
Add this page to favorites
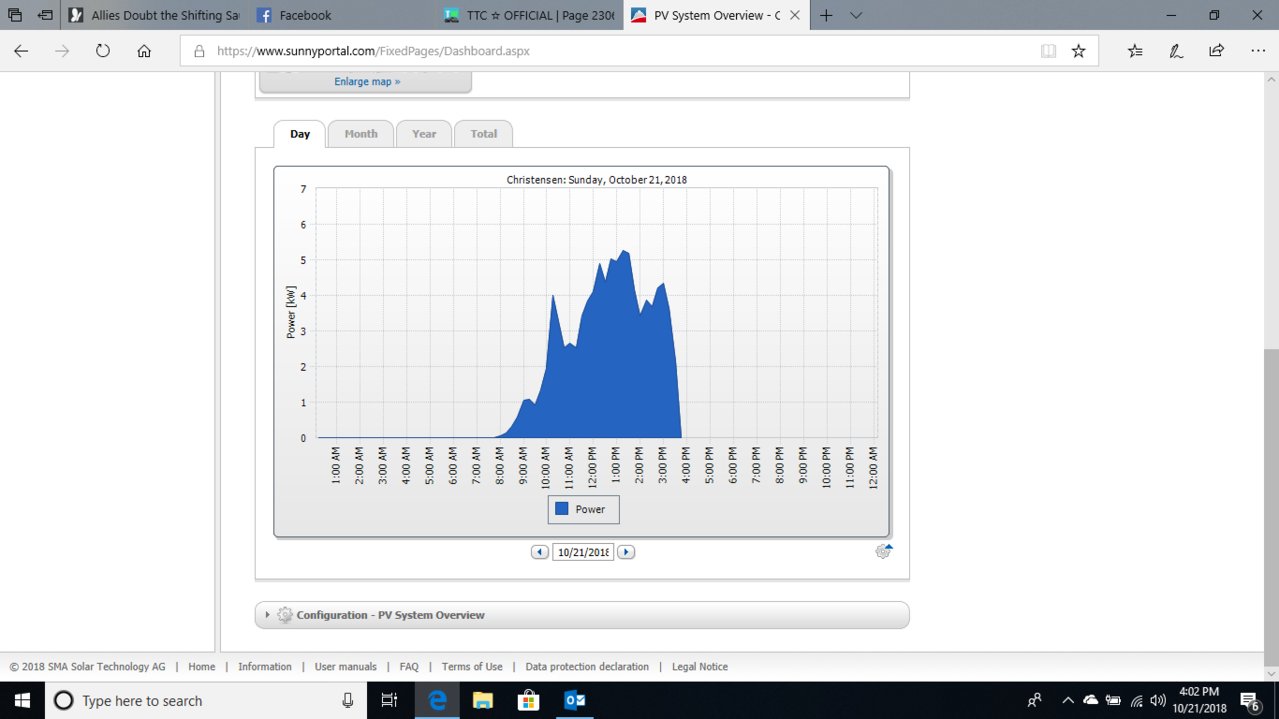[x=1078, y=51]
